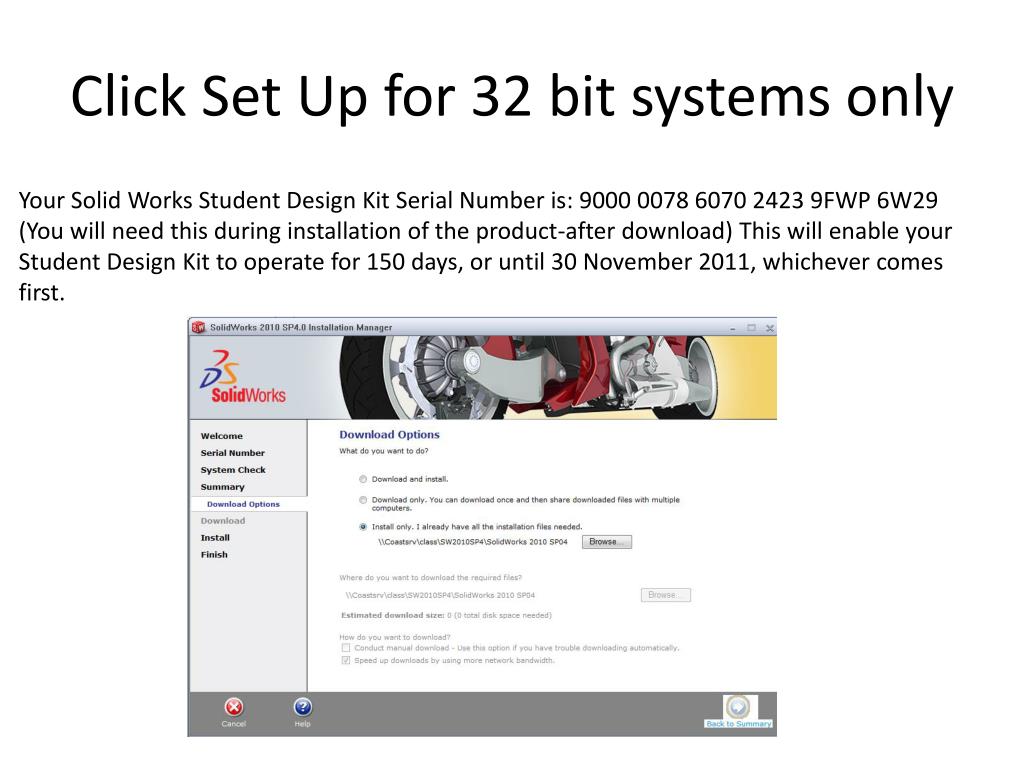This screenshot has height=768, width=1024.
Task: Click the 'How do you want to download?' label
Action: [394, 637]
